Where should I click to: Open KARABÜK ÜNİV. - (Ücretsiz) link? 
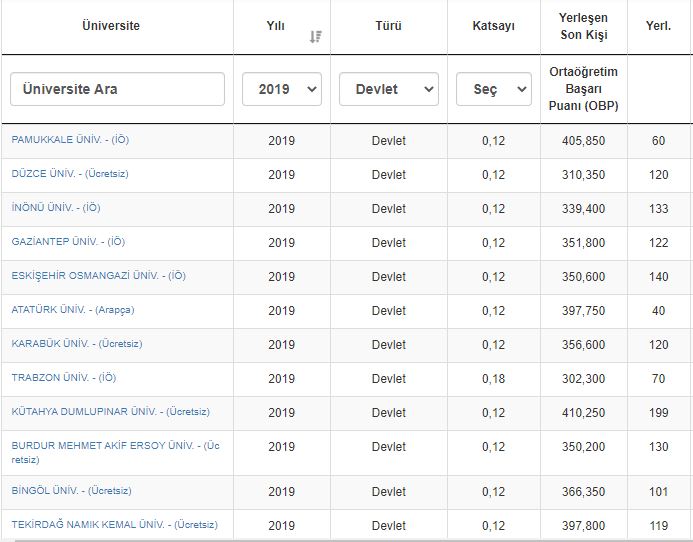pyautogui.click(x=77, y=344)
